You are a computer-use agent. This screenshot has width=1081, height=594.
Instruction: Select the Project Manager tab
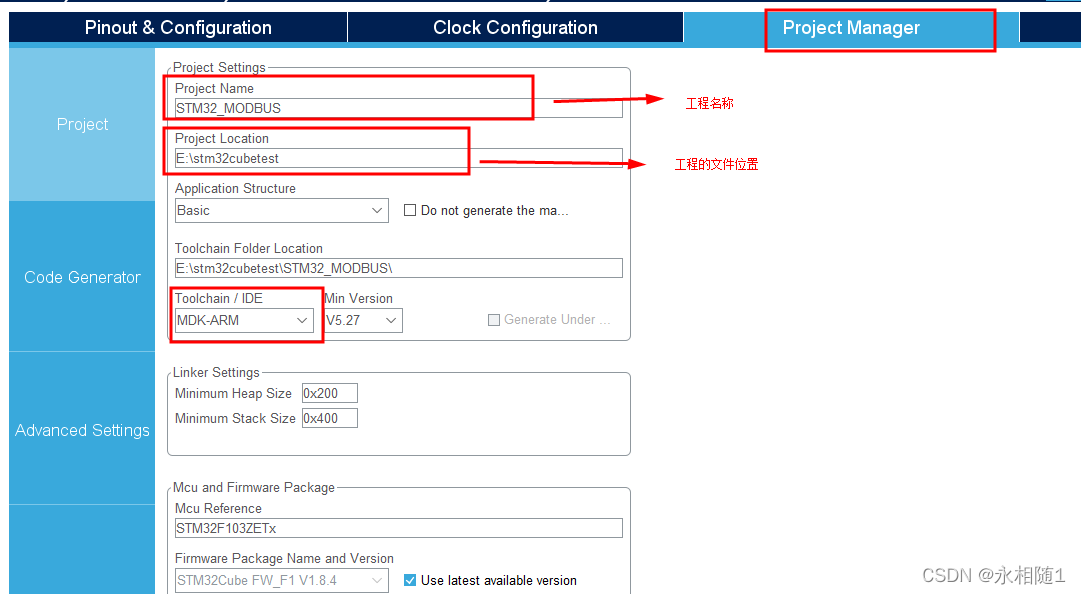[851, 28]
